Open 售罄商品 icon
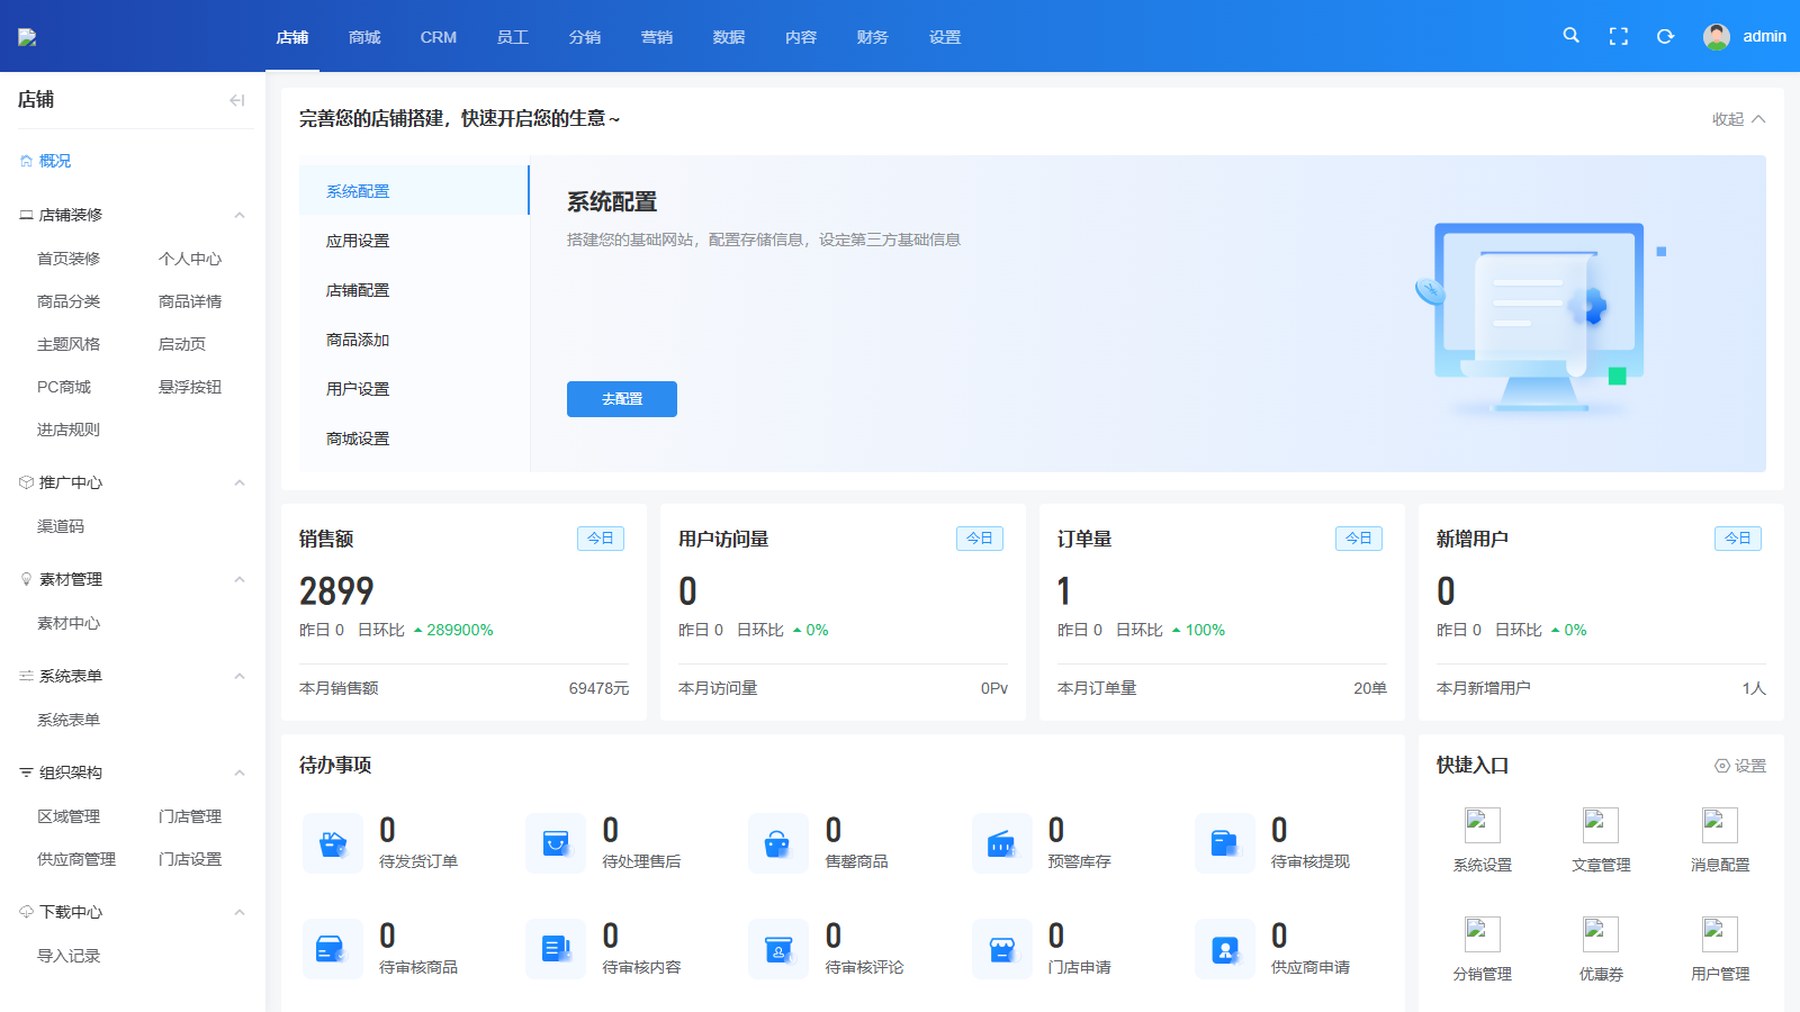Viewport: 1800px width, 1012px height. [778, 844]
